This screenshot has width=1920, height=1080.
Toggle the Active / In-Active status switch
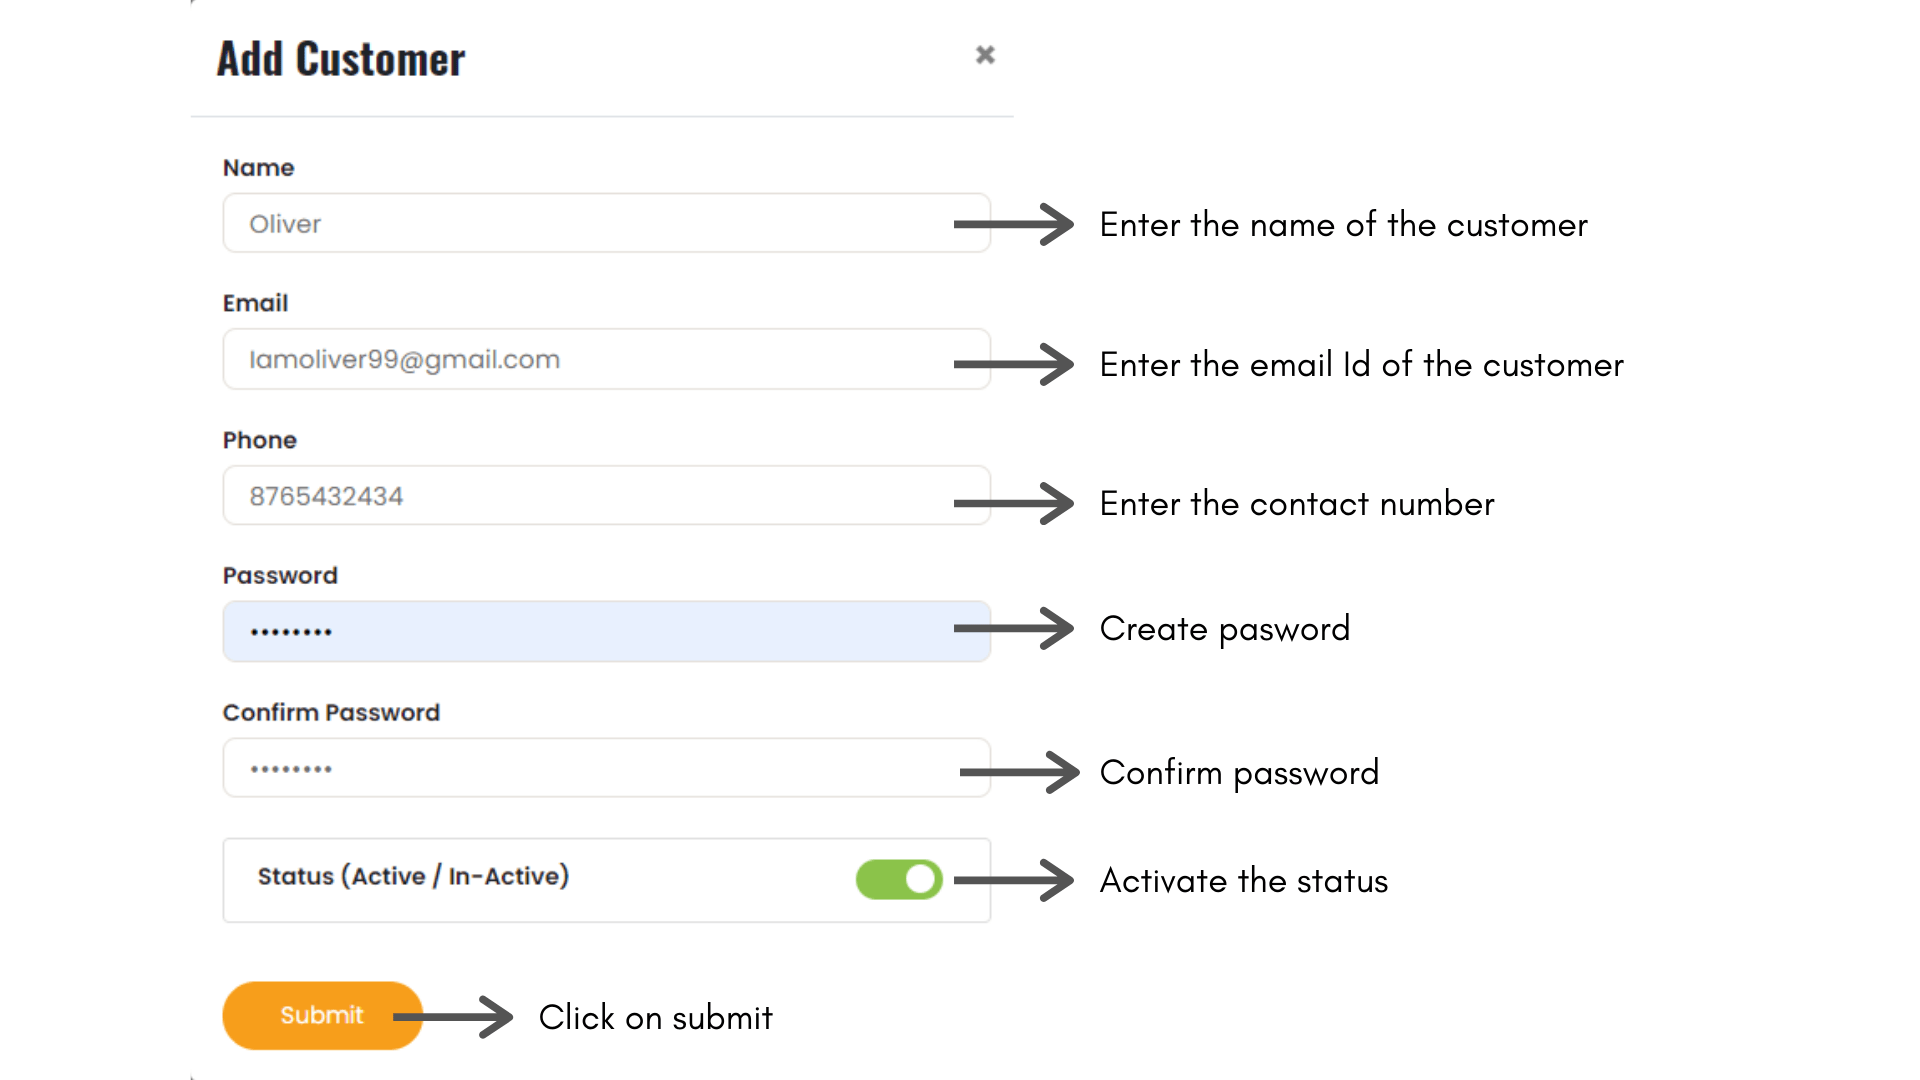pos(899,880)
